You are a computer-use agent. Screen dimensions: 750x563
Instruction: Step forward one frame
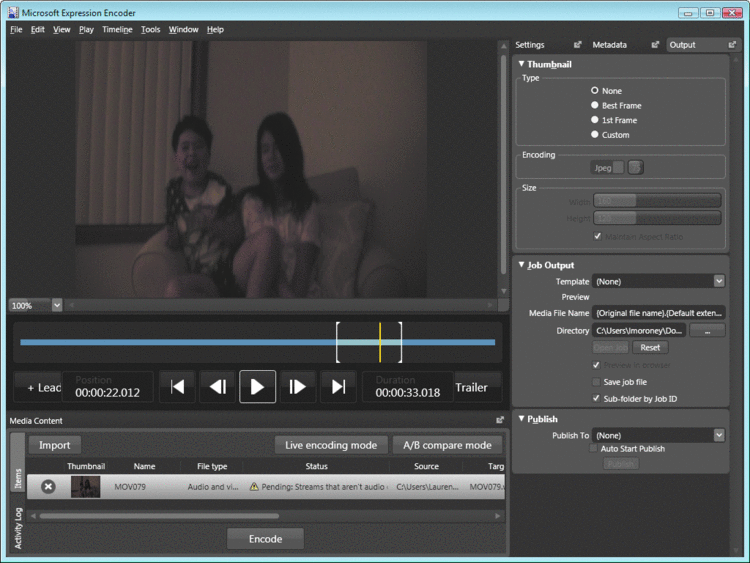click(x=297, y=386)
